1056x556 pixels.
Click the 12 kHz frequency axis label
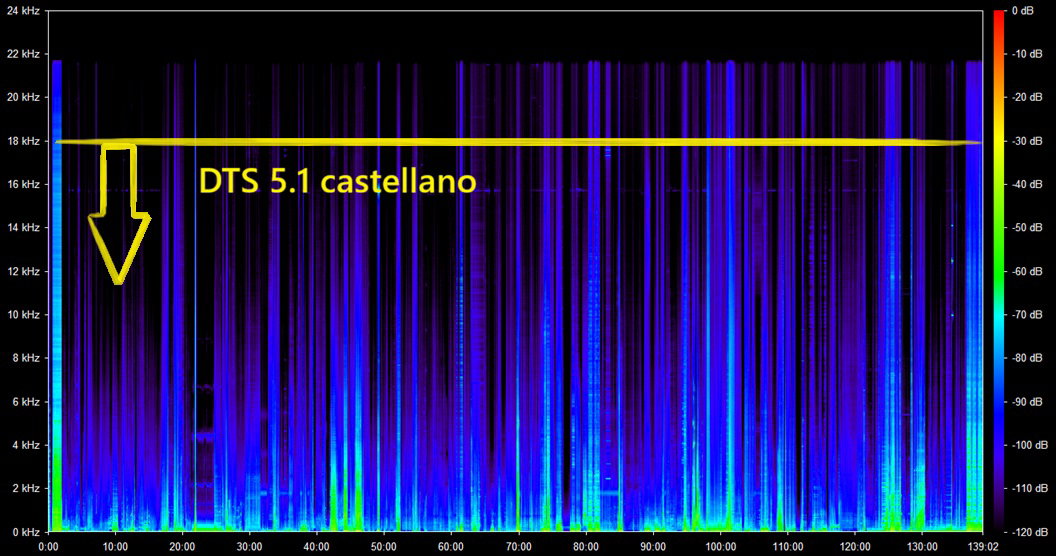point(23,271)
